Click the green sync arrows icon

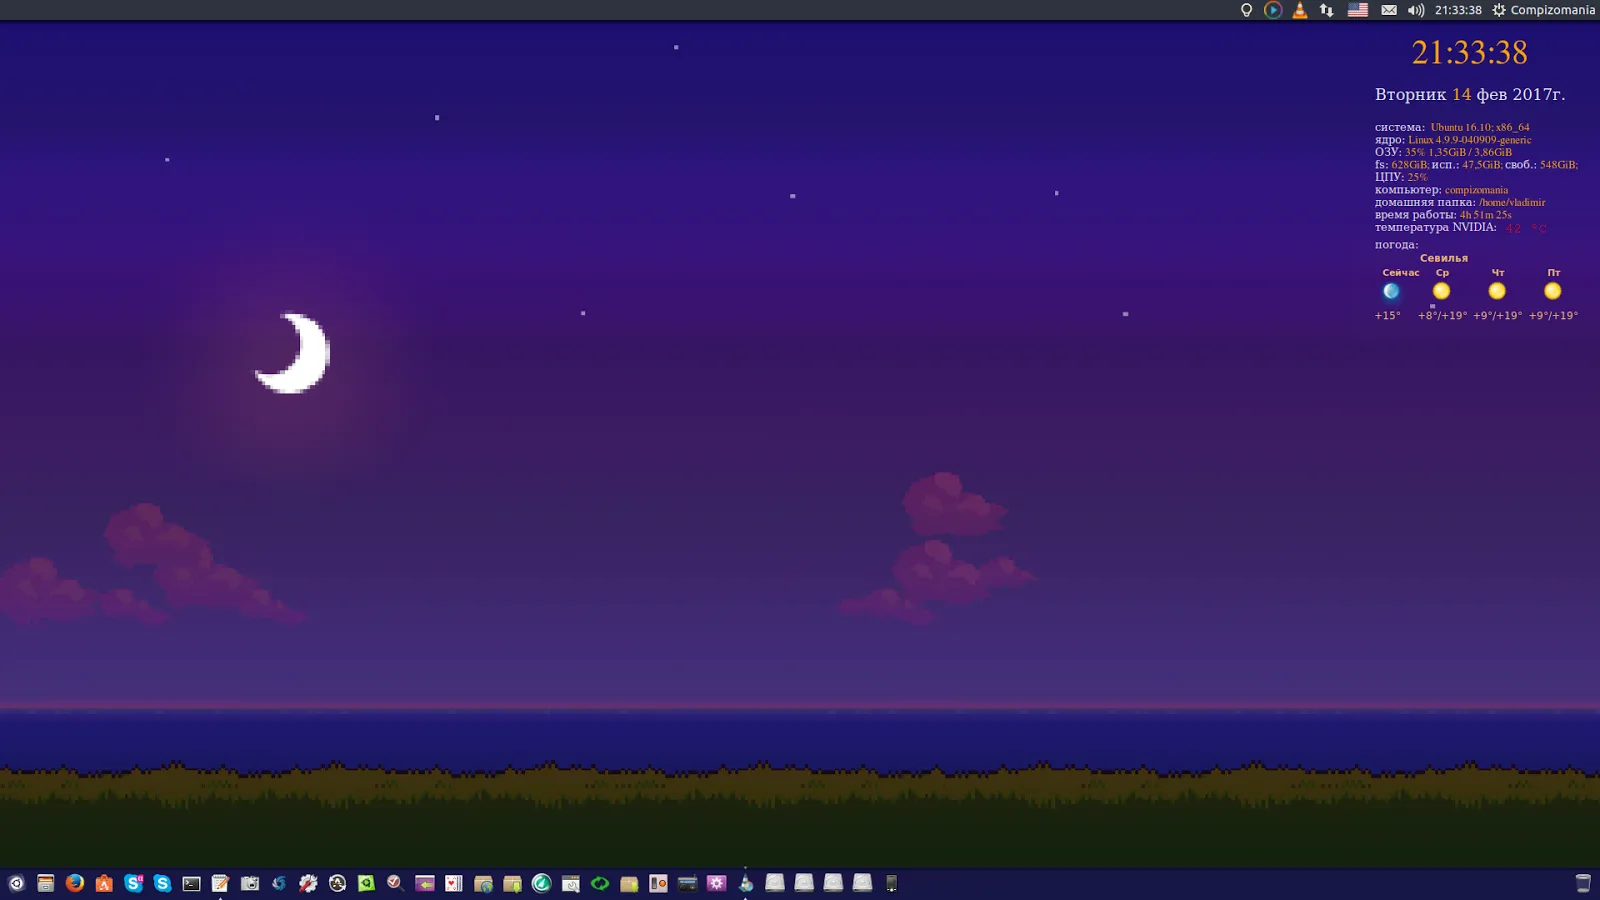(600, 883)
